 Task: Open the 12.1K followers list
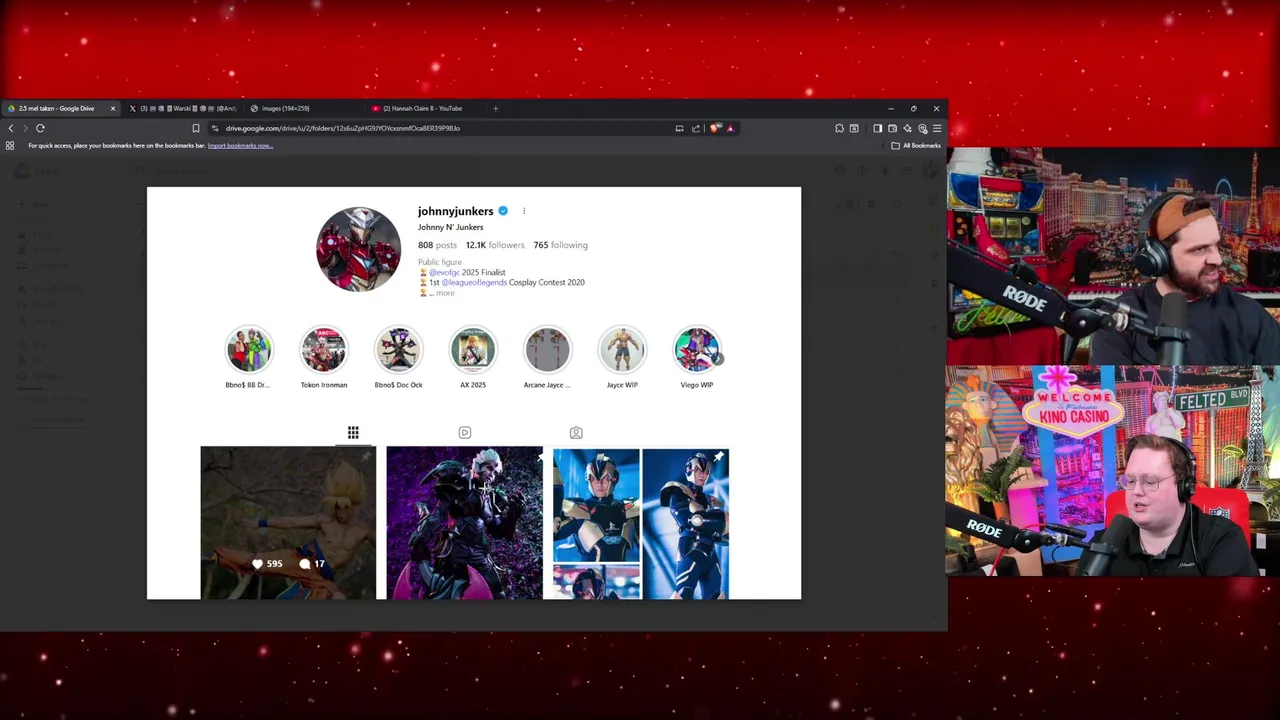(x=494, y=245)
